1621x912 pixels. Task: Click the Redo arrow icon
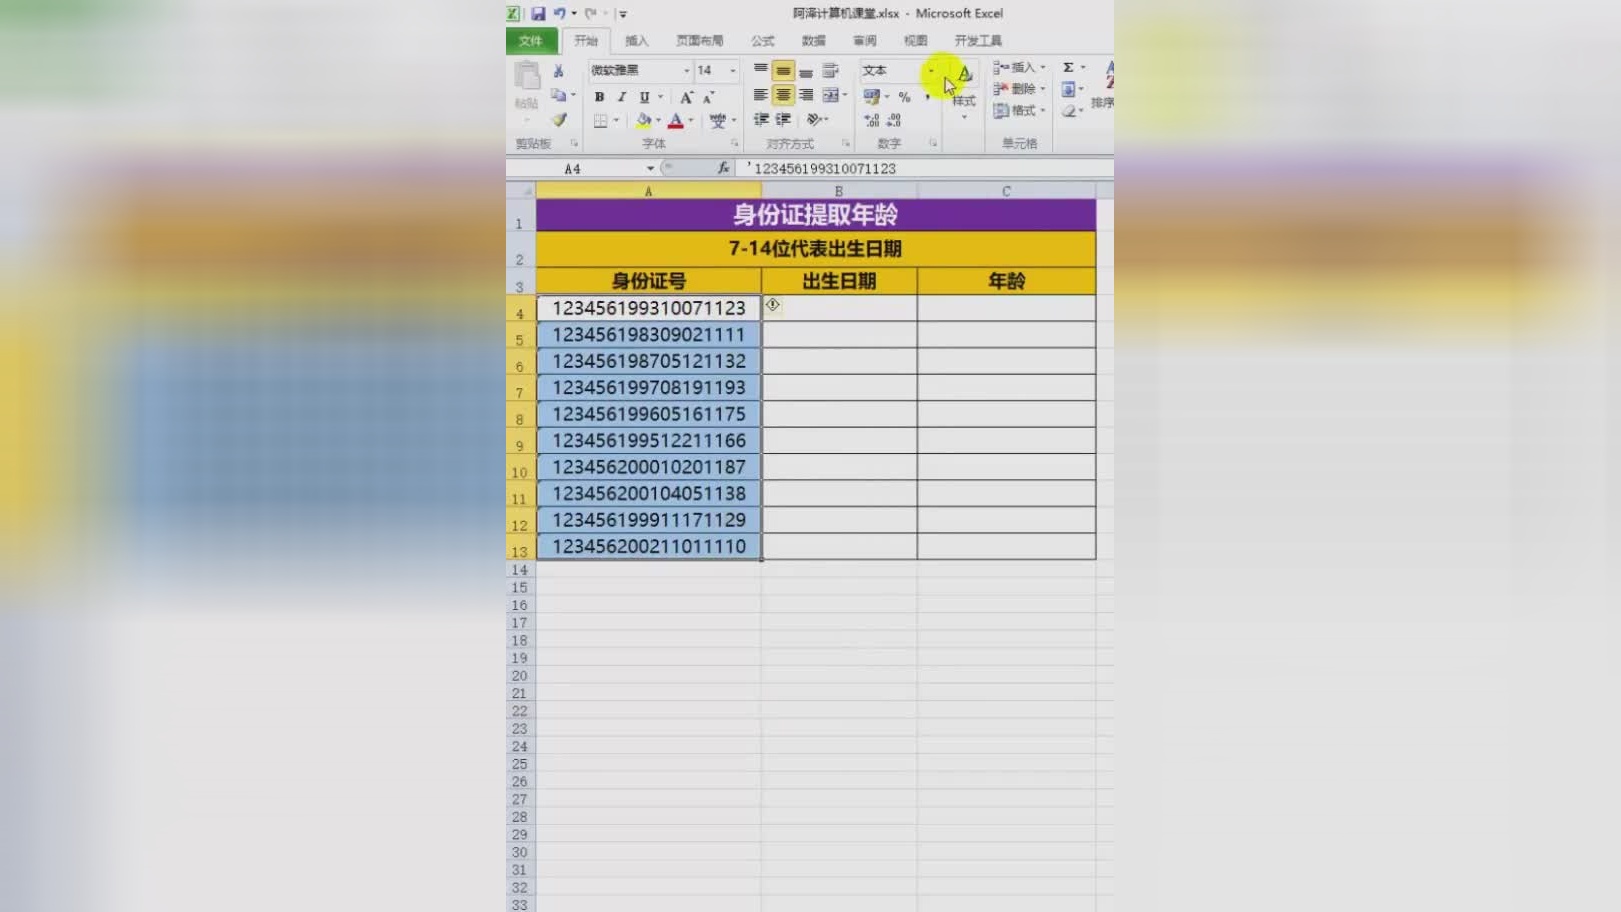tap(591, 14)
